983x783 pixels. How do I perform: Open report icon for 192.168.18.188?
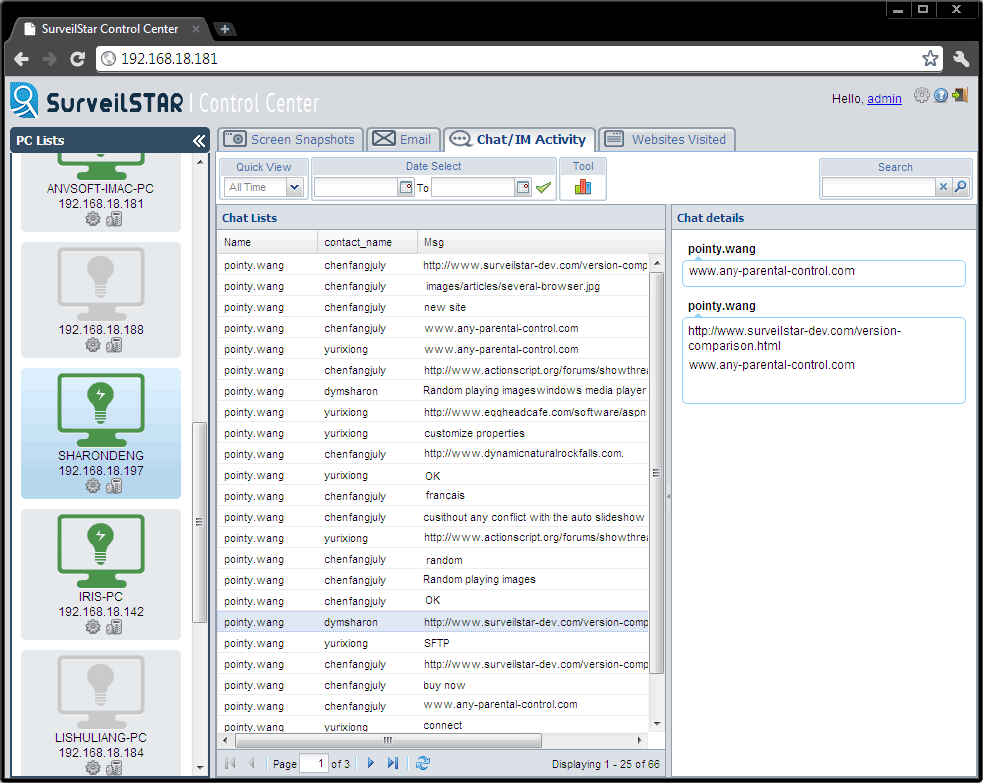click(x=114, y=345)
